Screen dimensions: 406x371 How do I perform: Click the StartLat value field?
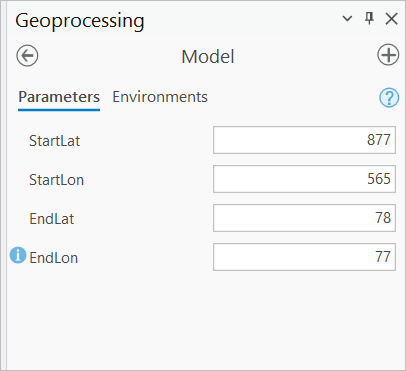(x=304, y=140)
